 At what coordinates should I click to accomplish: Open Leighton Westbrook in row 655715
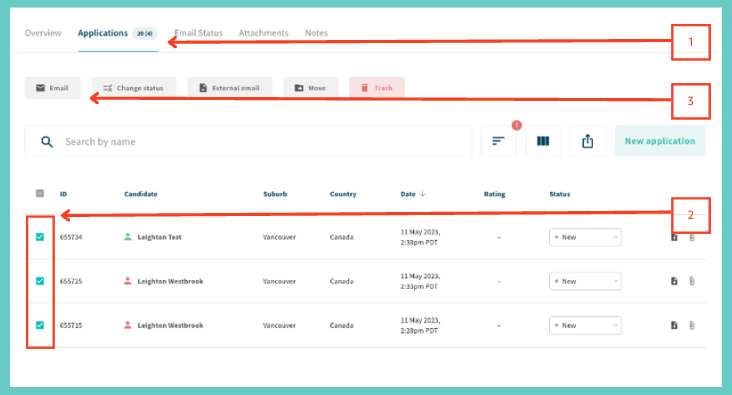pos(170,325)
